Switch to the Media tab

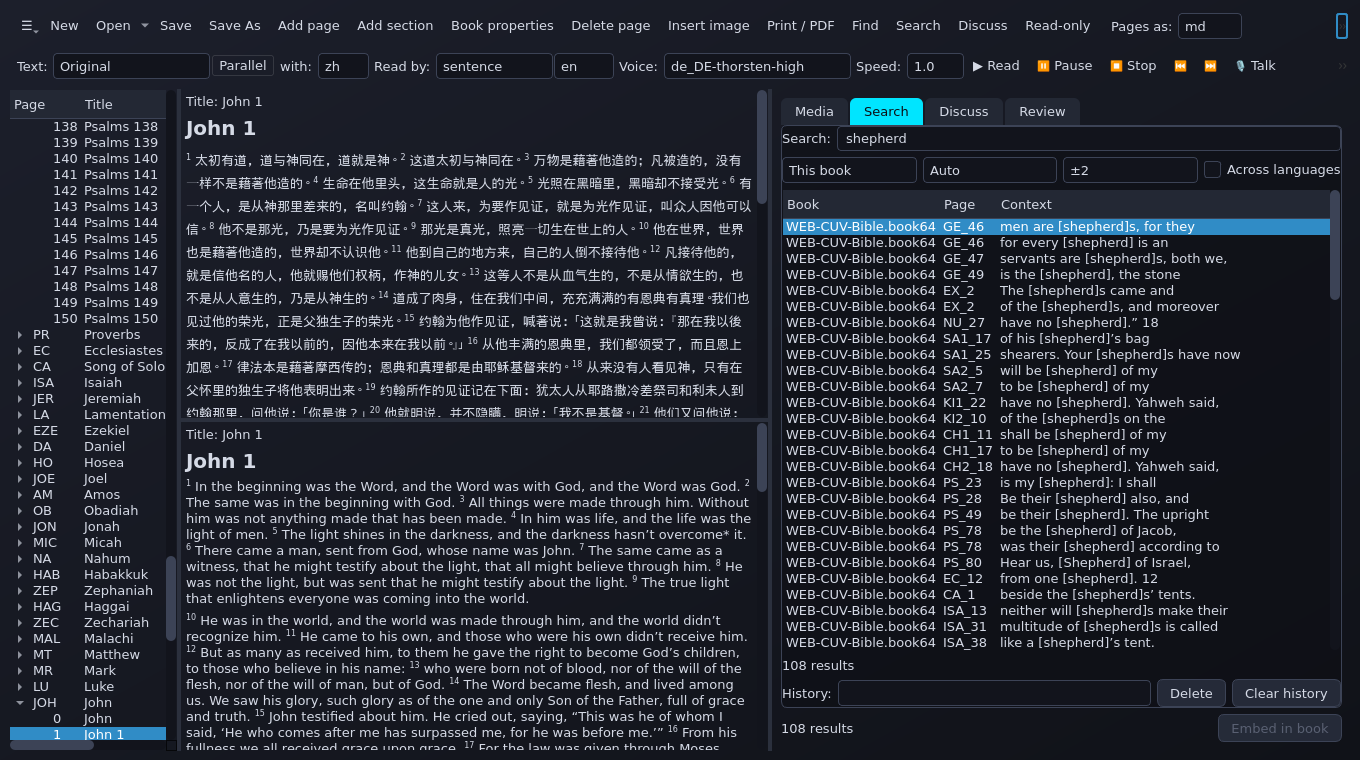(x=814, y=112)
